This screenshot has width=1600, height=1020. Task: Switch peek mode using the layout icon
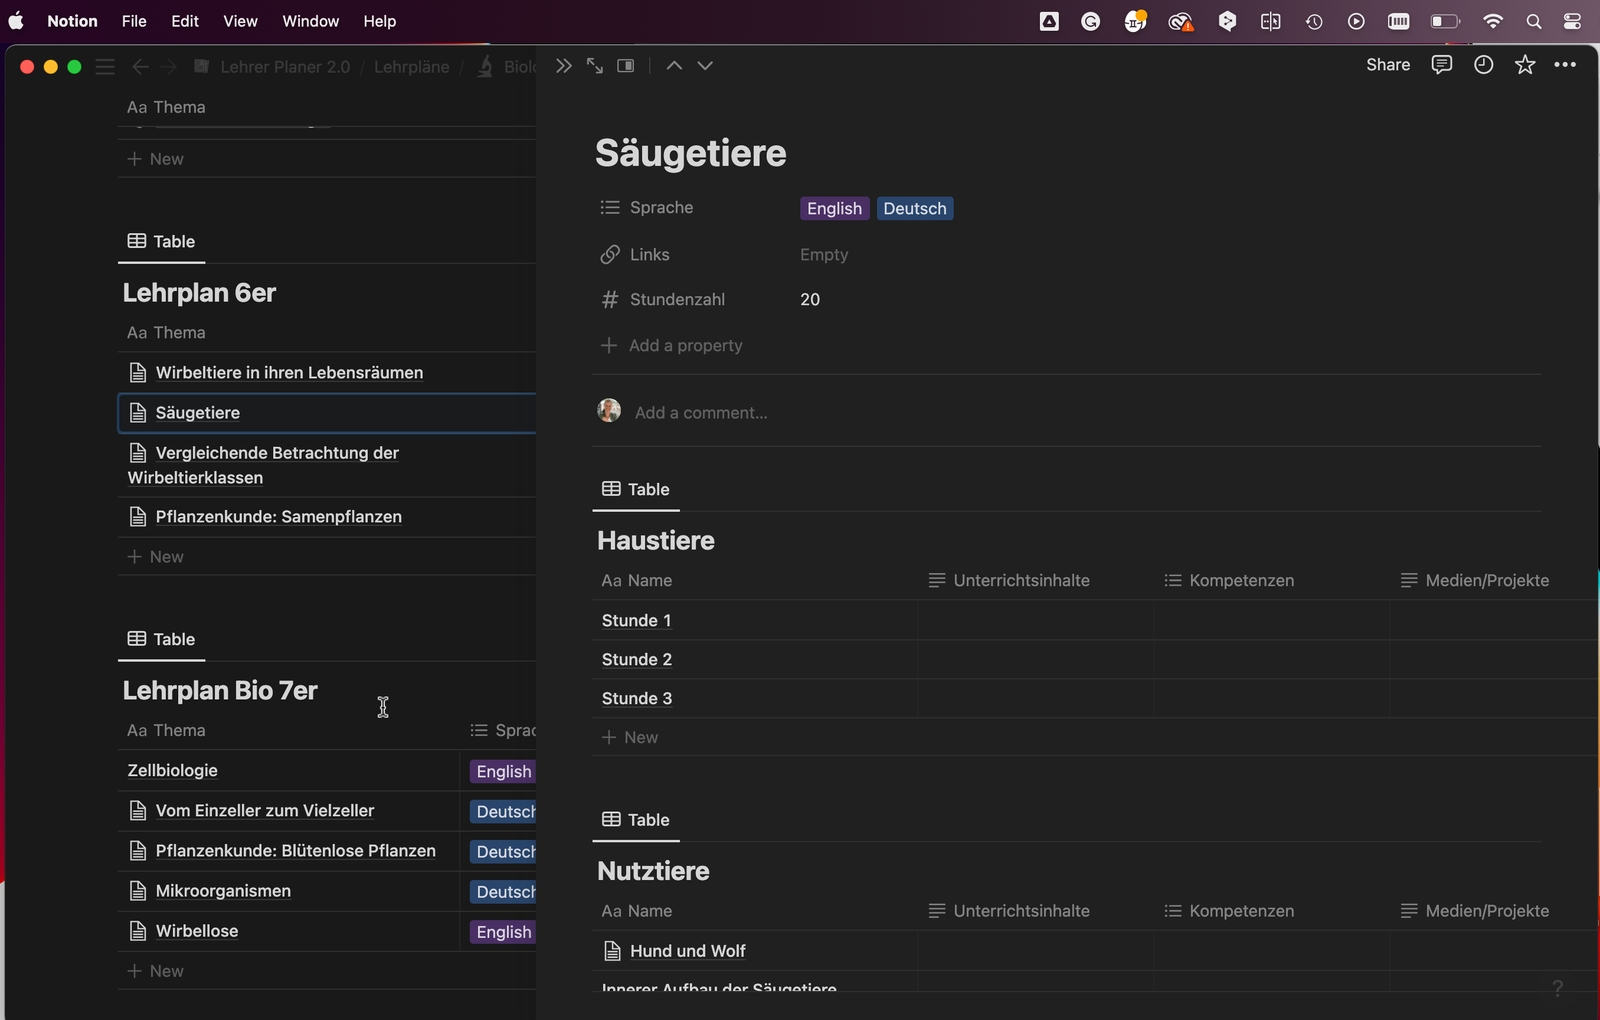point(626,66)
